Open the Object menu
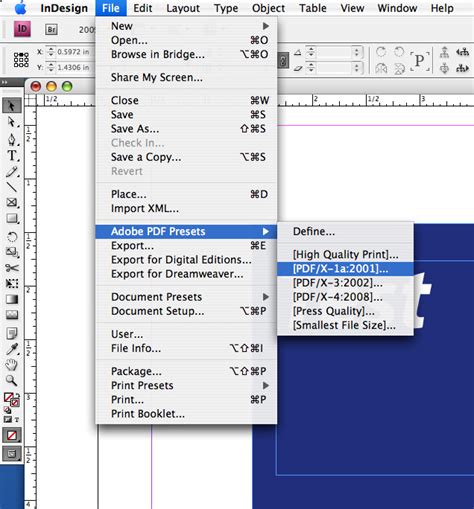Screen dimensions: 474x509 [268, 8]
